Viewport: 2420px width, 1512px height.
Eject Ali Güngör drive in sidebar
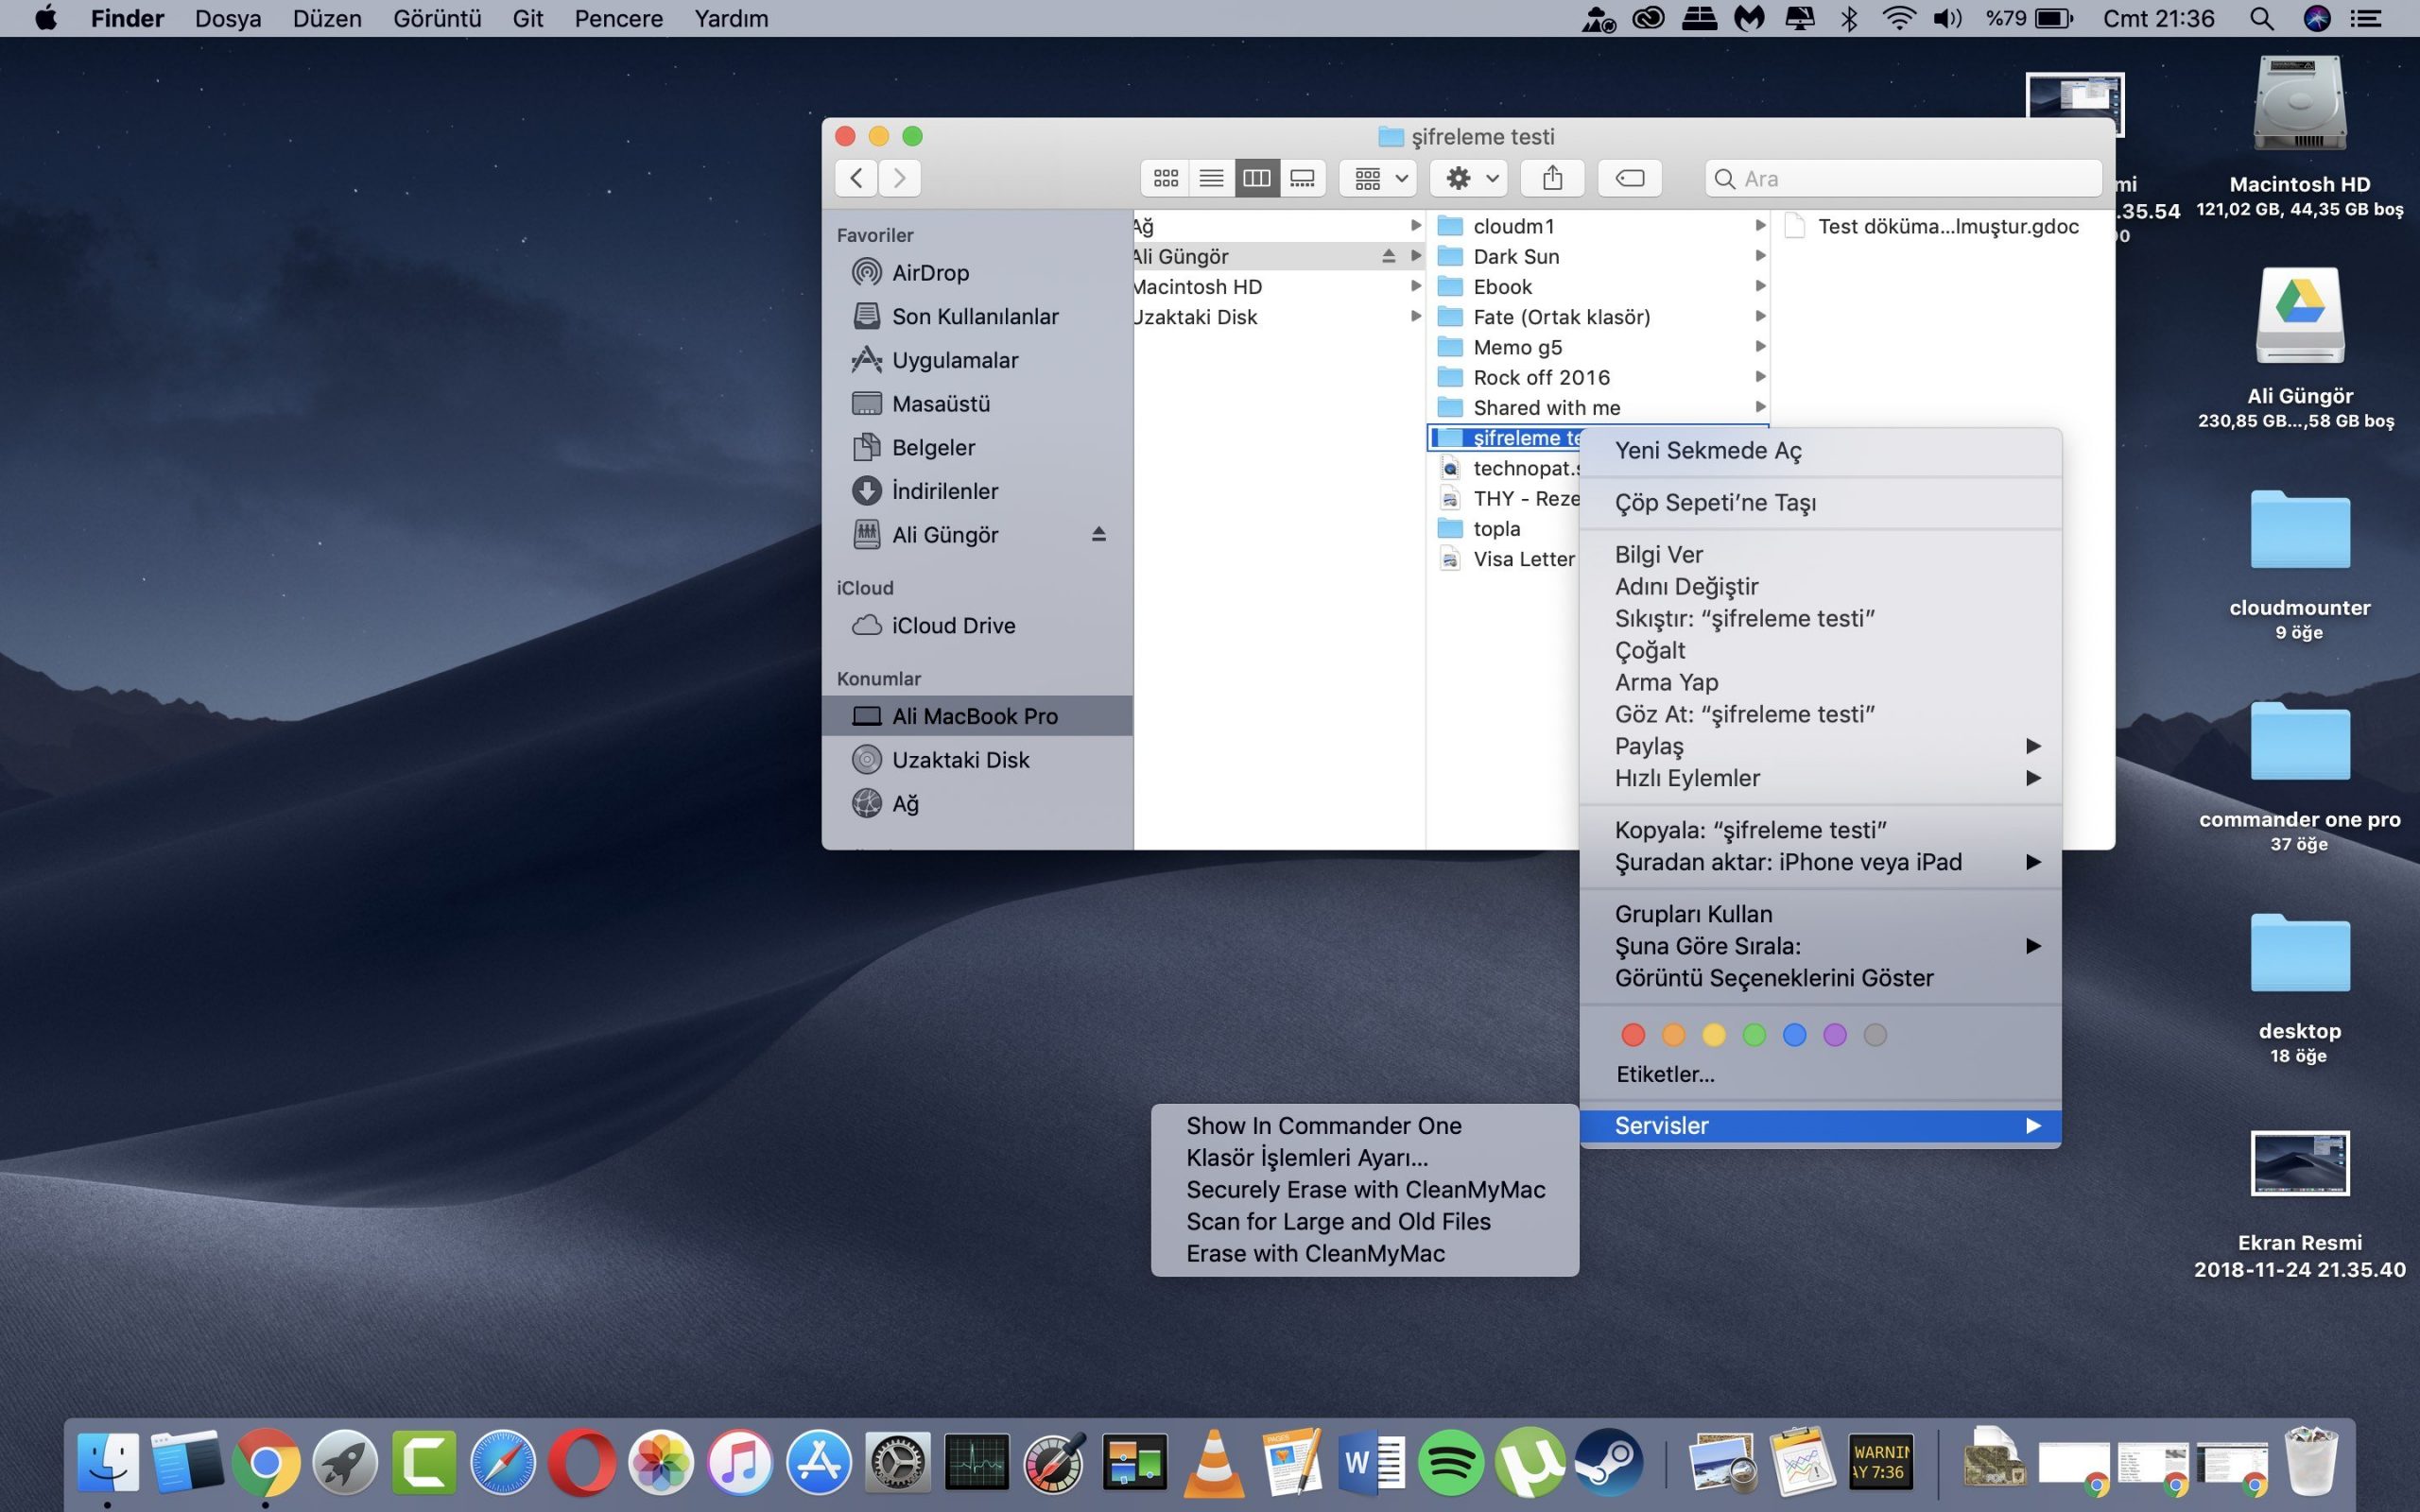tap(1098, 534)
